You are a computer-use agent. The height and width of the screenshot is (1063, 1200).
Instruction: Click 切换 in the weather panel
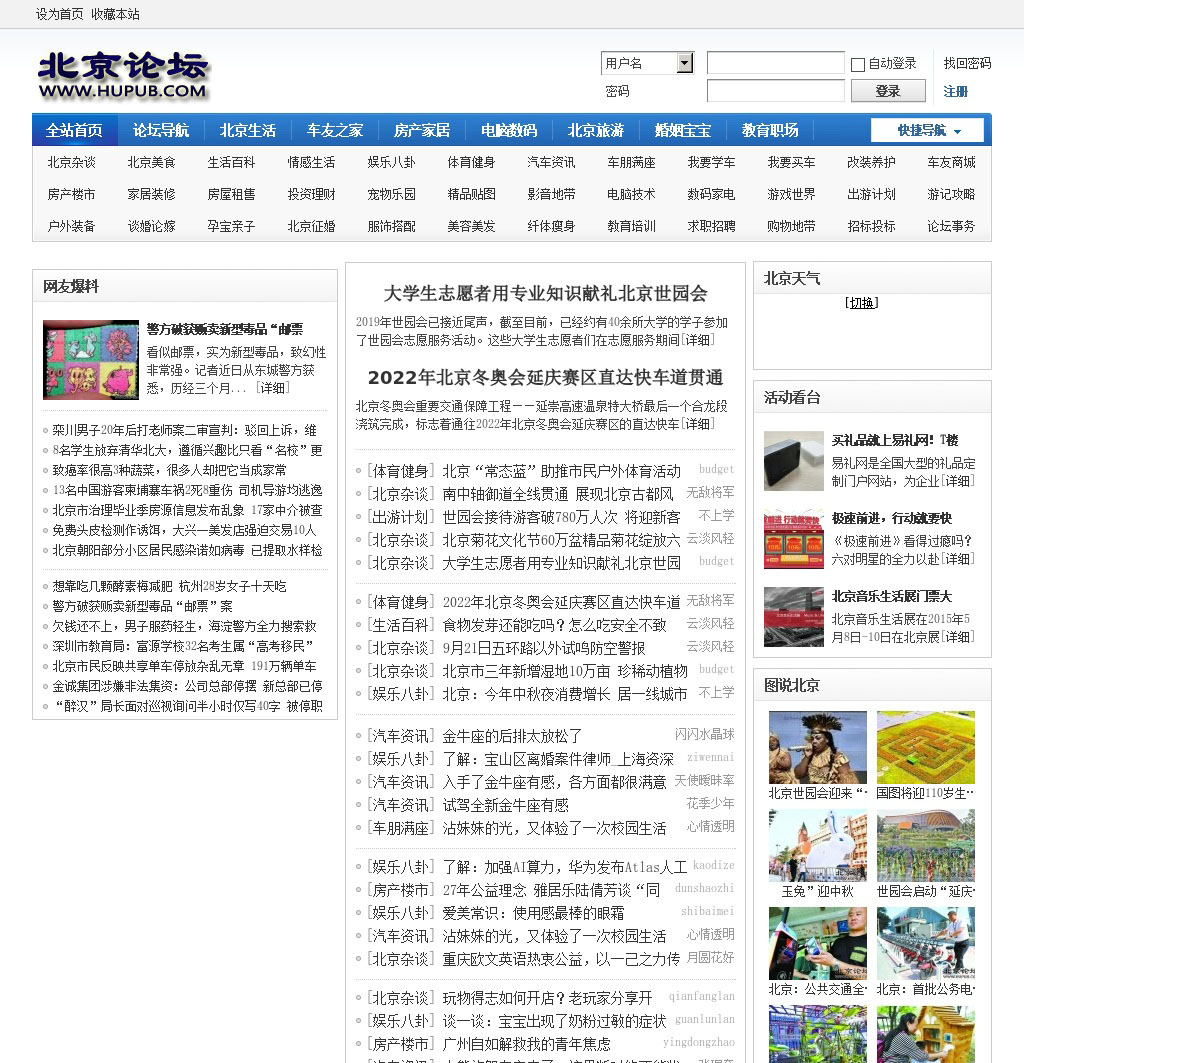pyautogui.click(x=861, y=303)
